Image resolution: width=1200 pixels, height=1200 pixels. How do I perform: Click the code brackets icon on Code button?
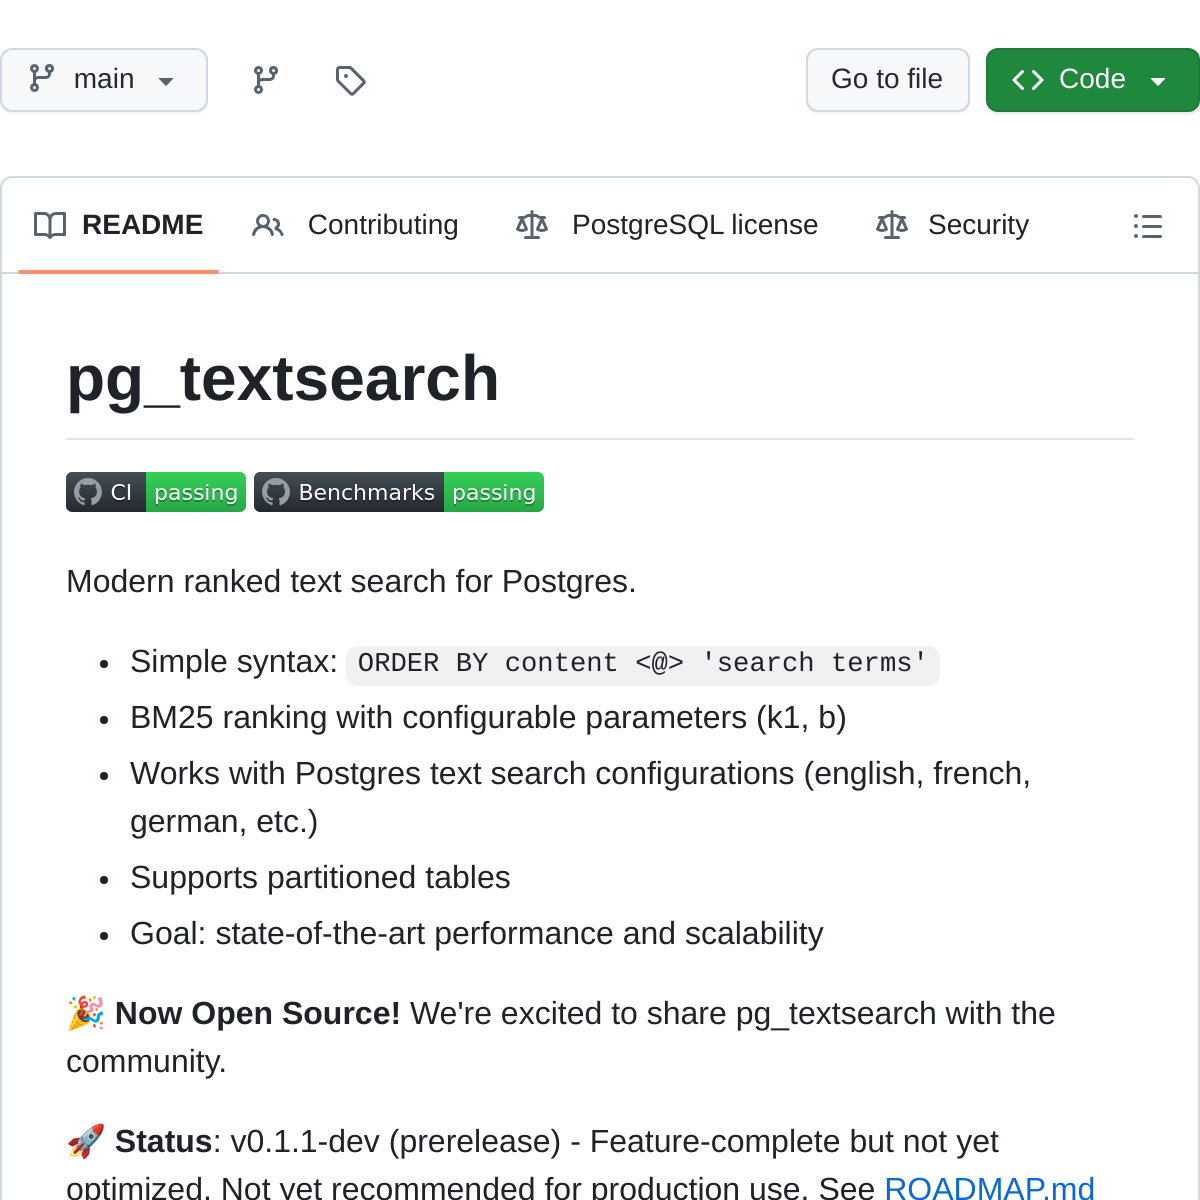[x=1028, y=80]
